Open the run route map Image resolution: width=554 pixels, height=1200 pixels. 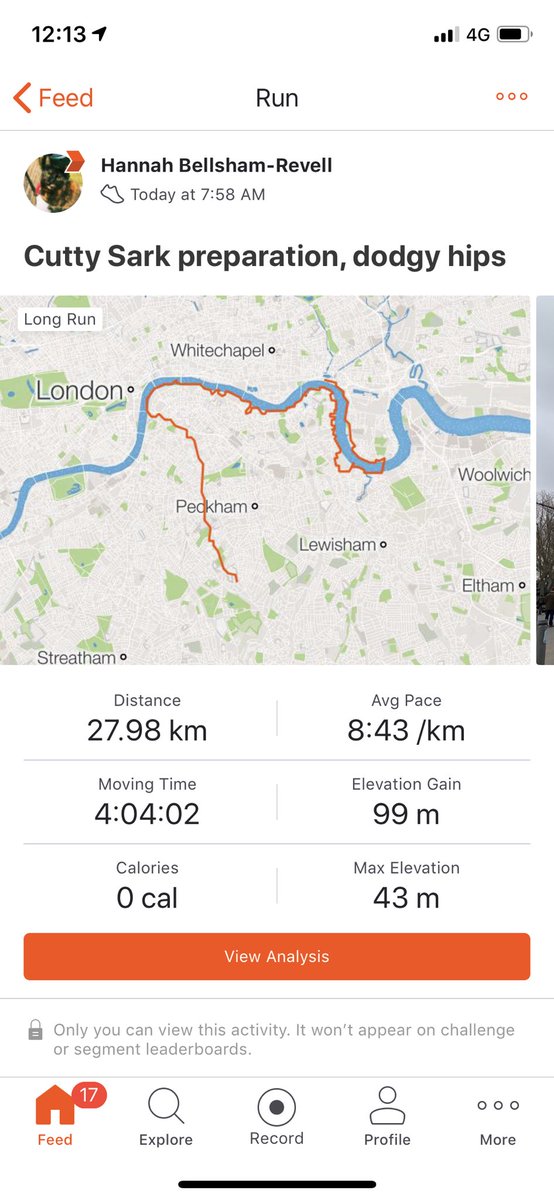coord(265,480)
